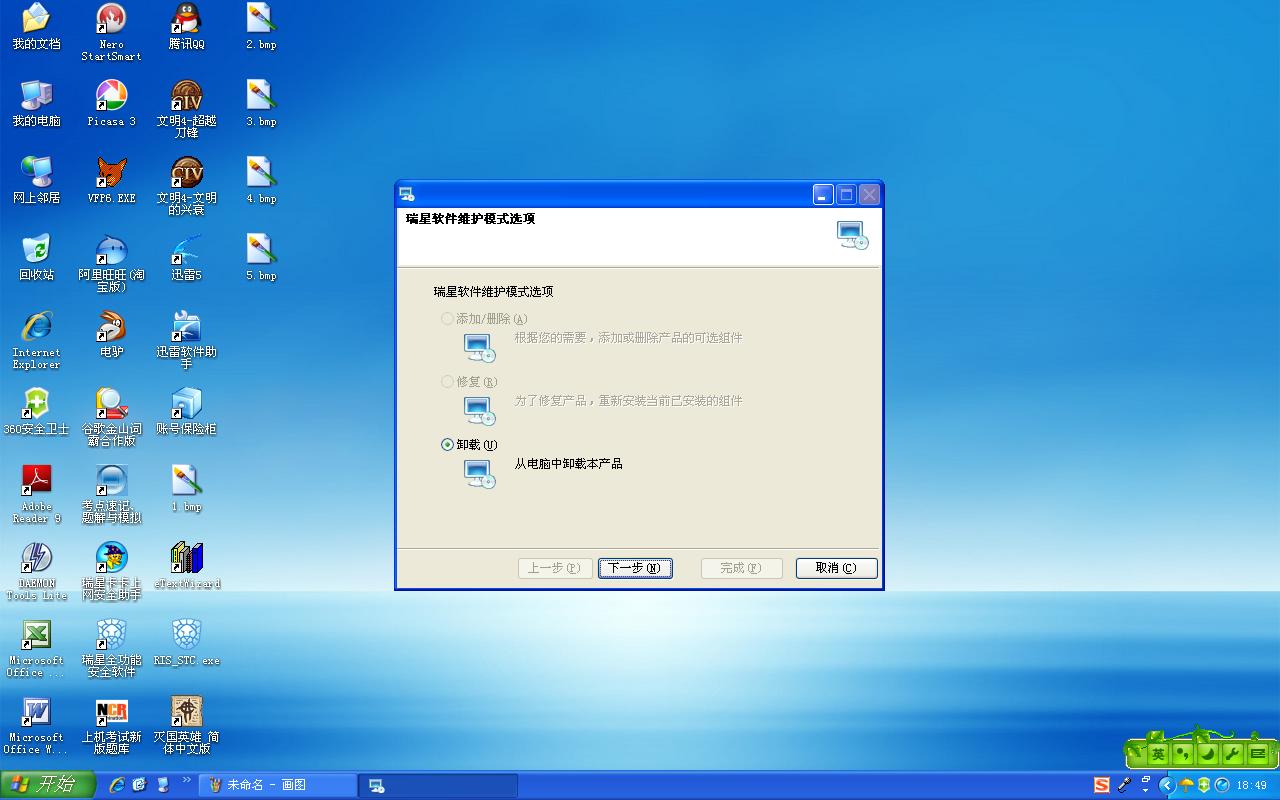Select the 文明4-超越刀锋 game shortcut

click(x=186, y=109)
